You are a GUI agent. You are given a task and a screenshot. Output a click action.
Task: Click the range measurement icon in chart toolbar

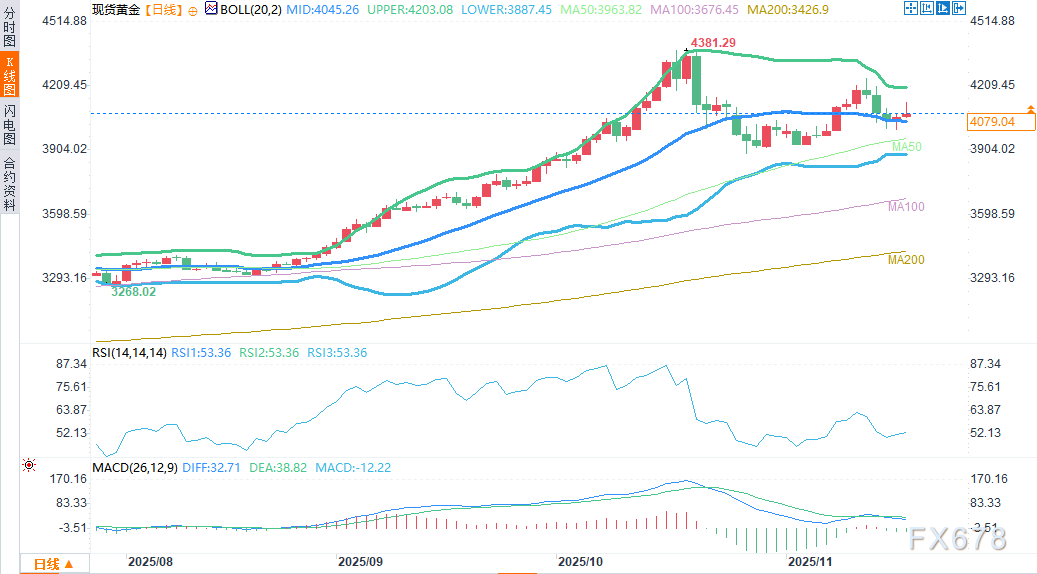click(x=927, y=8)
